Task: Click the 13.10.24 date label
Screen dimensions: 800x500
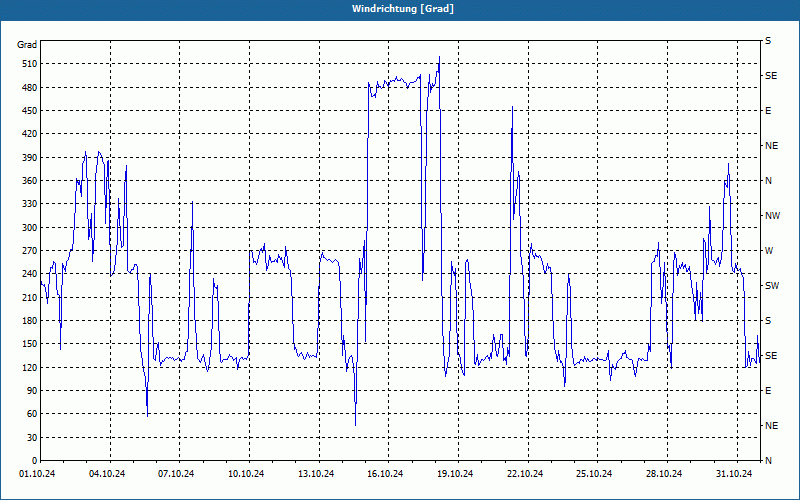Action: (316, 474)
